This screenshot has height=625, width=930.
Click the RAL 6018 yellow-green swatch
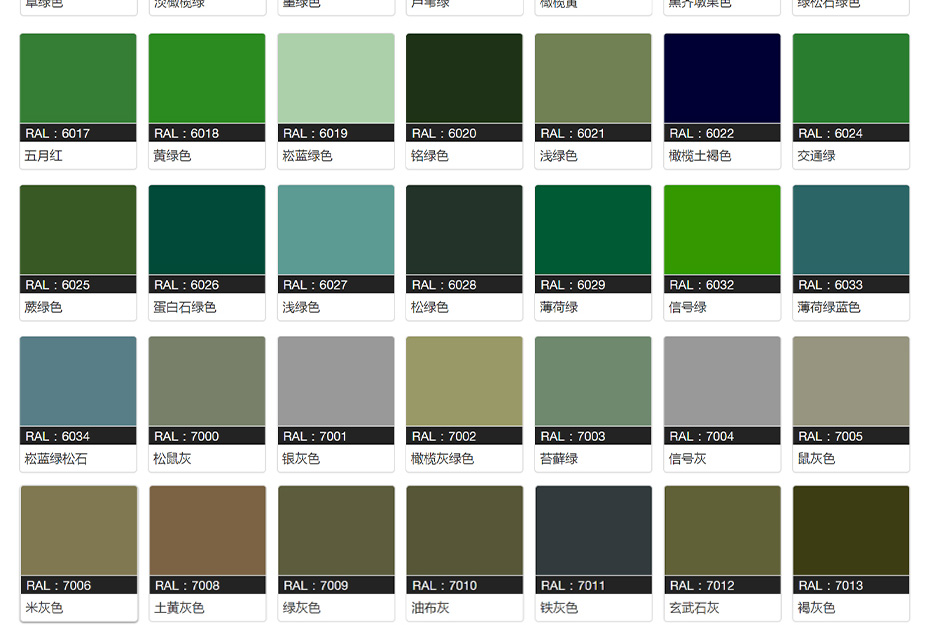point(207,80)
